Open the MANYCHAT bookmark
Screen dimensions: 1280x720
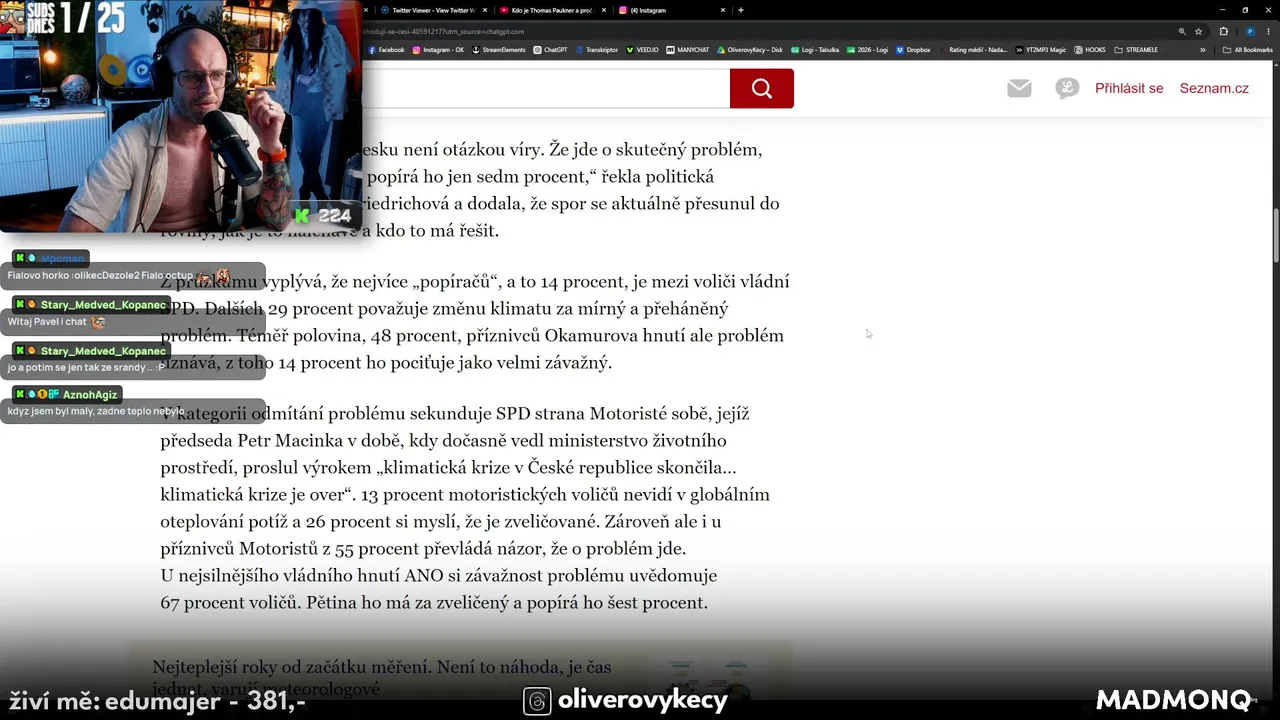[x=688, y=50]
